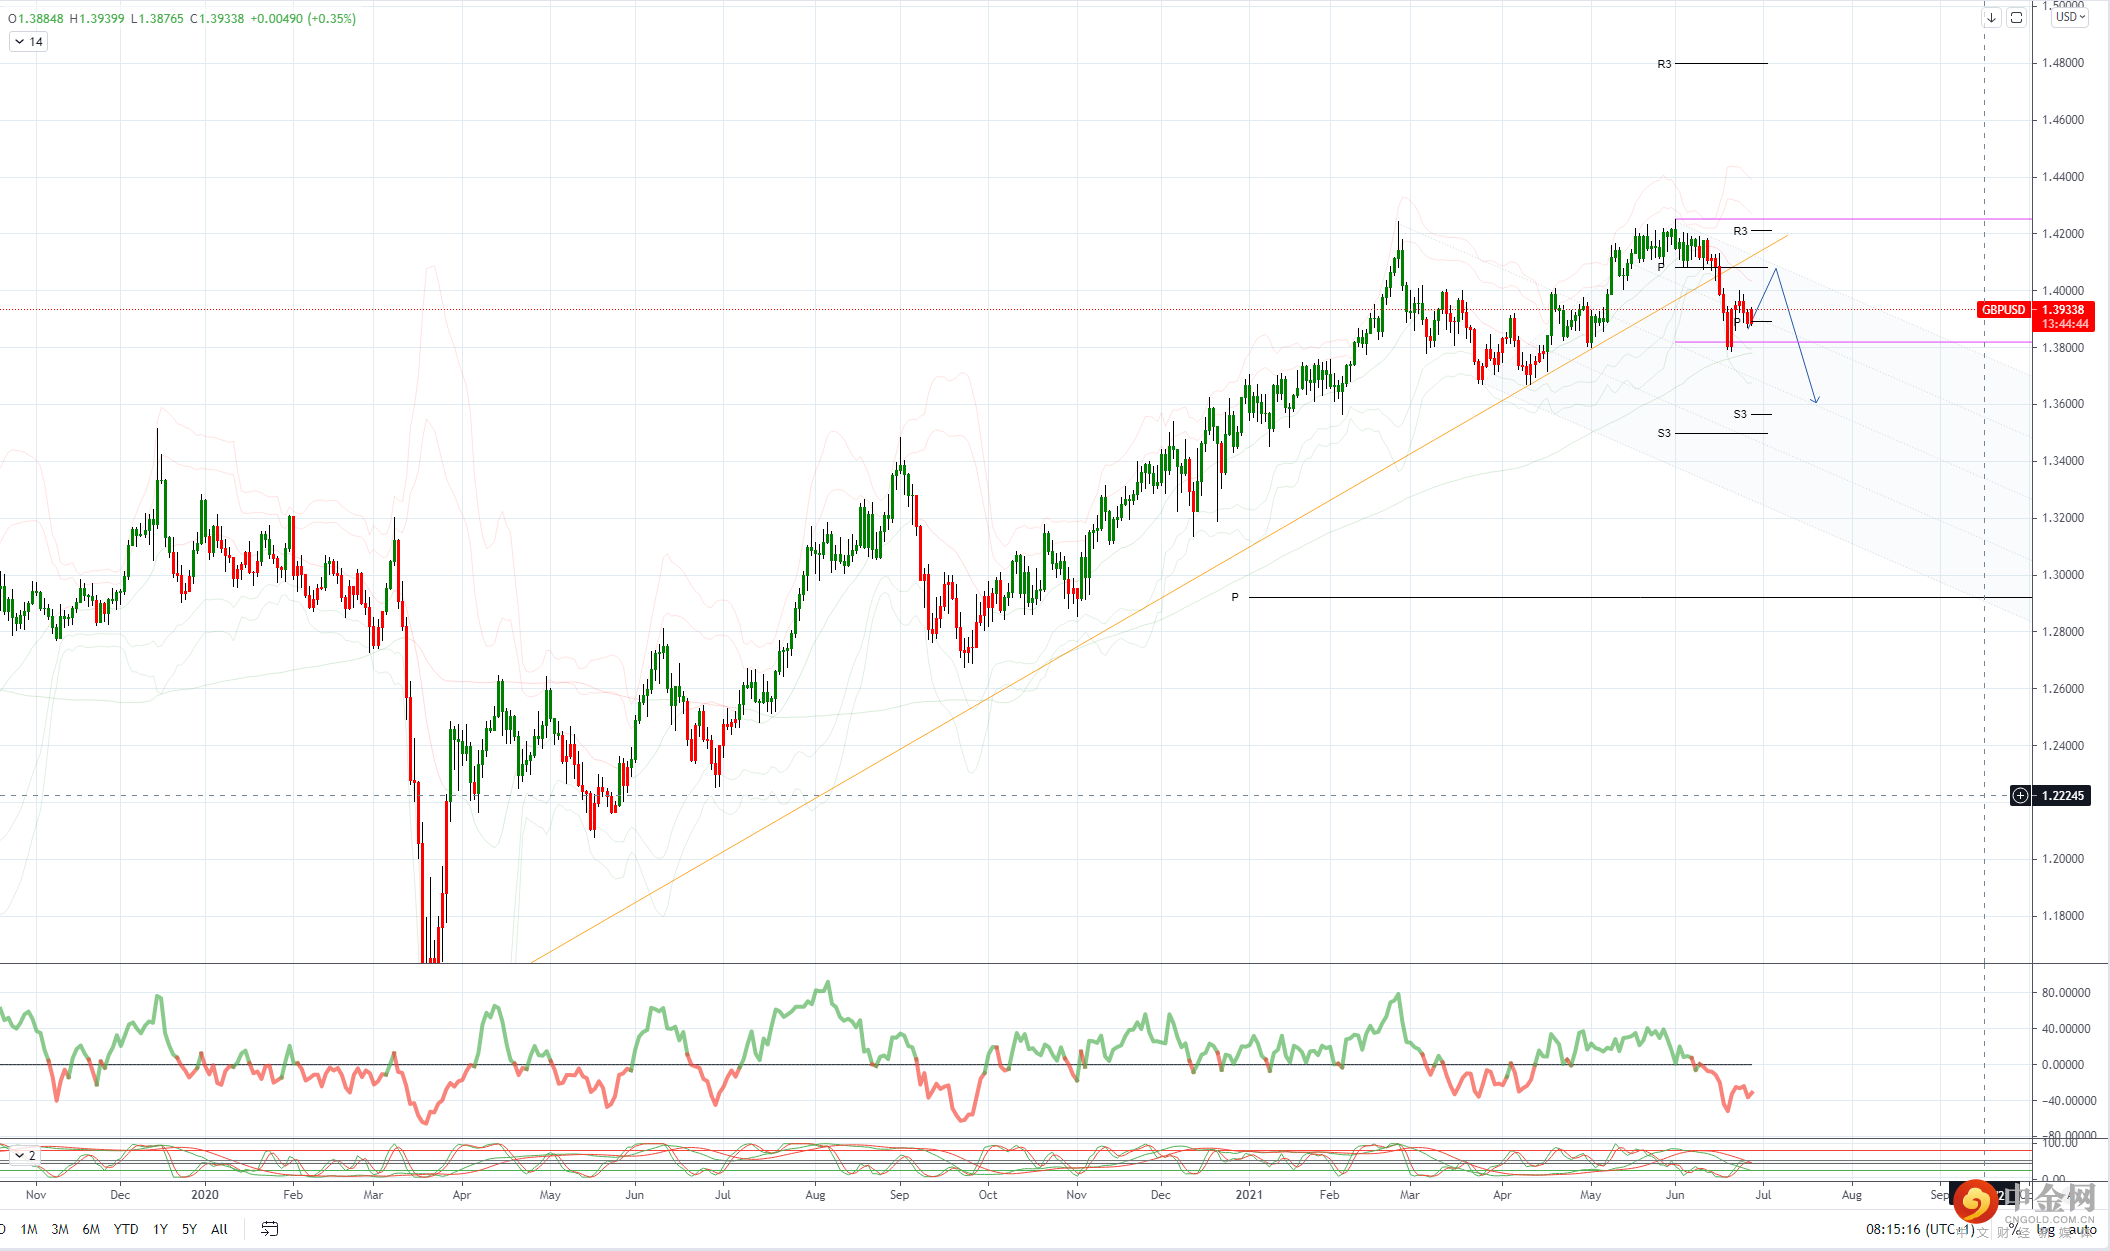Expand the bottom pane 2 indicators chevron
2110x1251 pixels.
[x=20, y=1155]
